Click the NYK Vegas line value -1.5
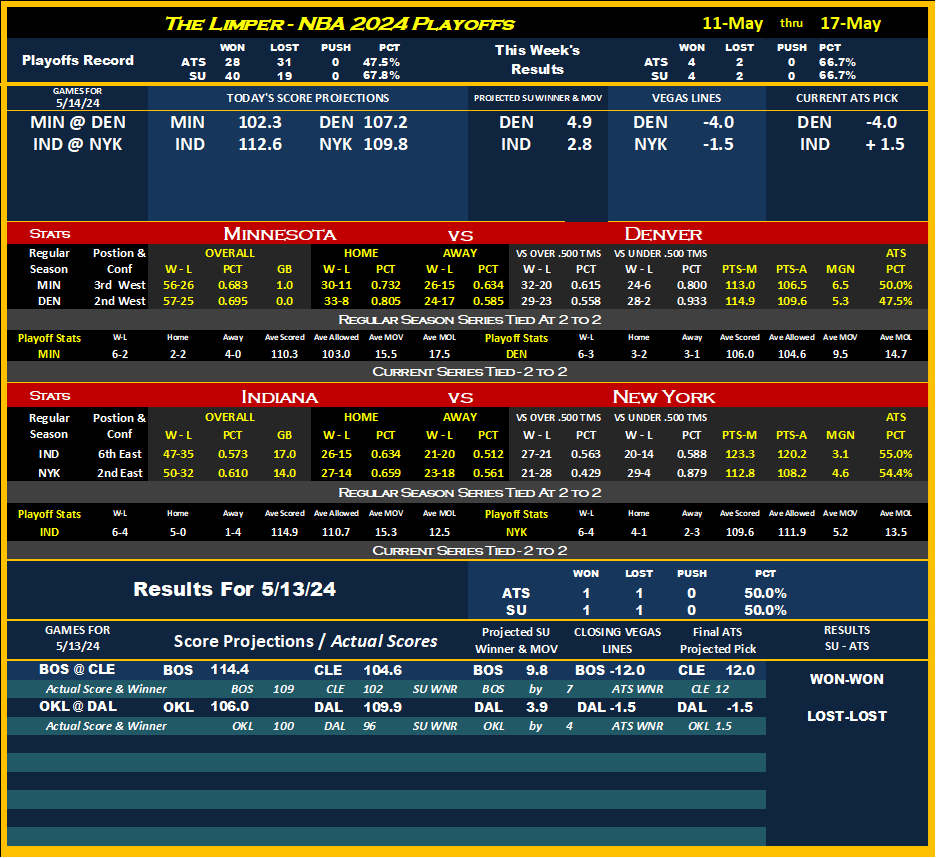The width and height of the screenshot is (936, 858). pyautogui.click(x=718, y=144)
